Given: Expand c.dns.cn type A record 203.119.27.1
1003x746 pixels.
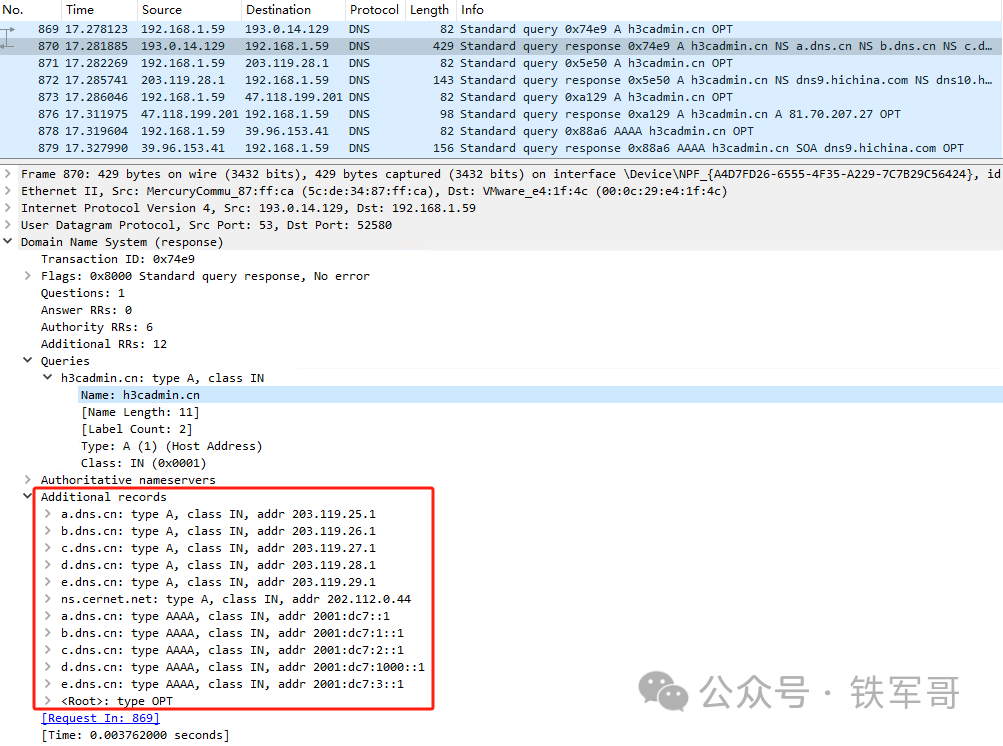Looking at the screenshot, I should (47, 548).
